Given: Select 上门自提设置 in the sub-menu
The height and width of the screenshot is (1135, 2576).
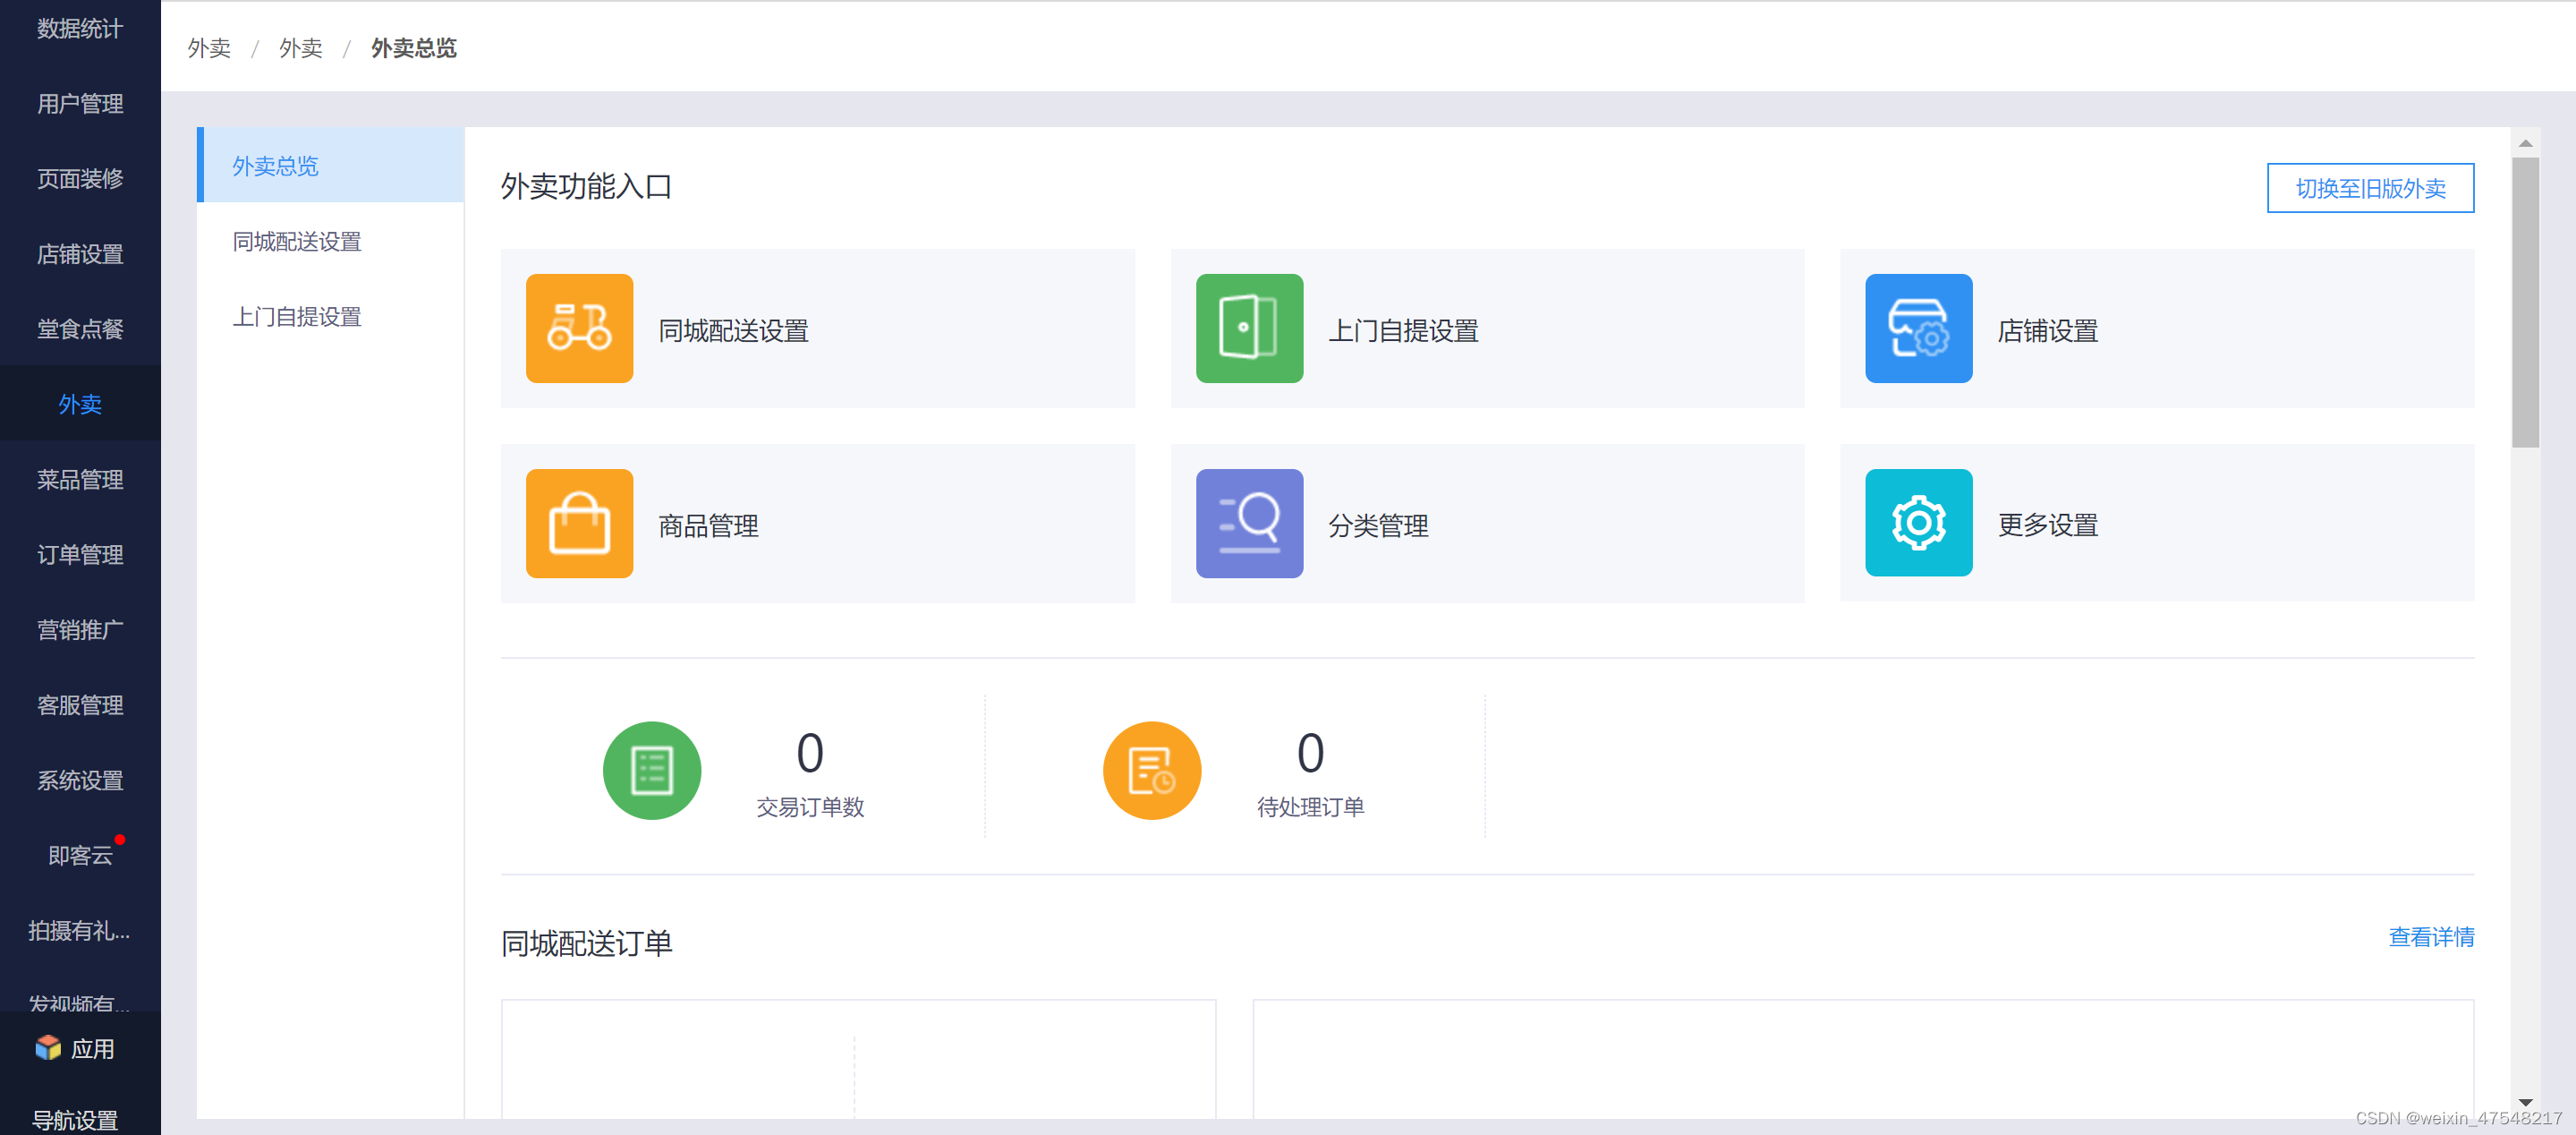Looking at the screenshot, I should pyautogui.click(x=297, y=317).
